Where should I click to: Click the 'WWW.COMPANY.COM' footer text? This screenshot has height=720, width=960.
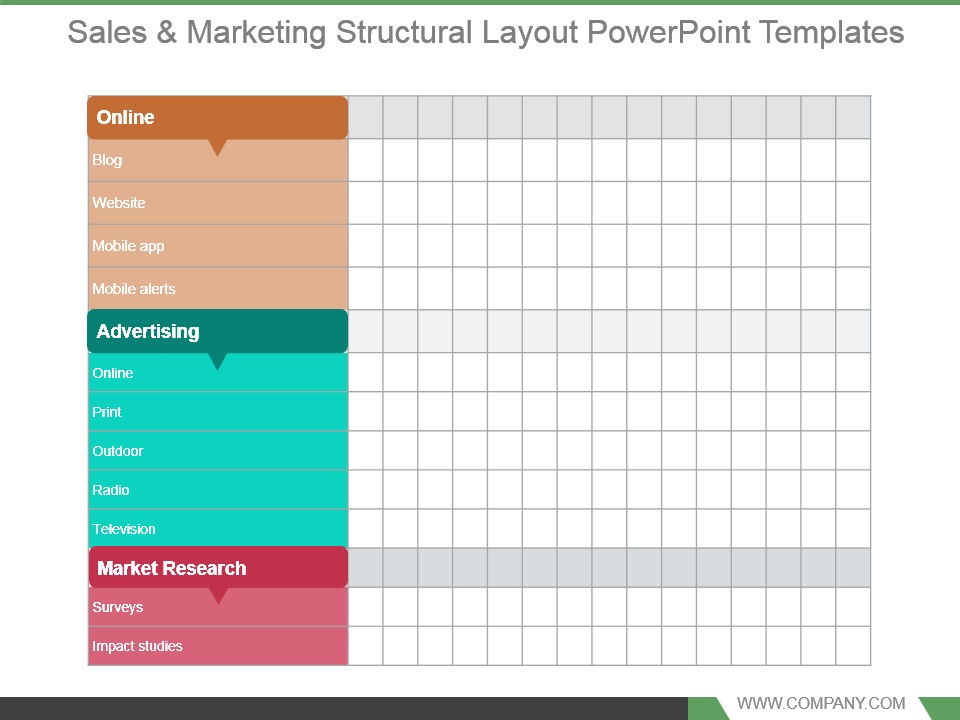coord(821,703)
